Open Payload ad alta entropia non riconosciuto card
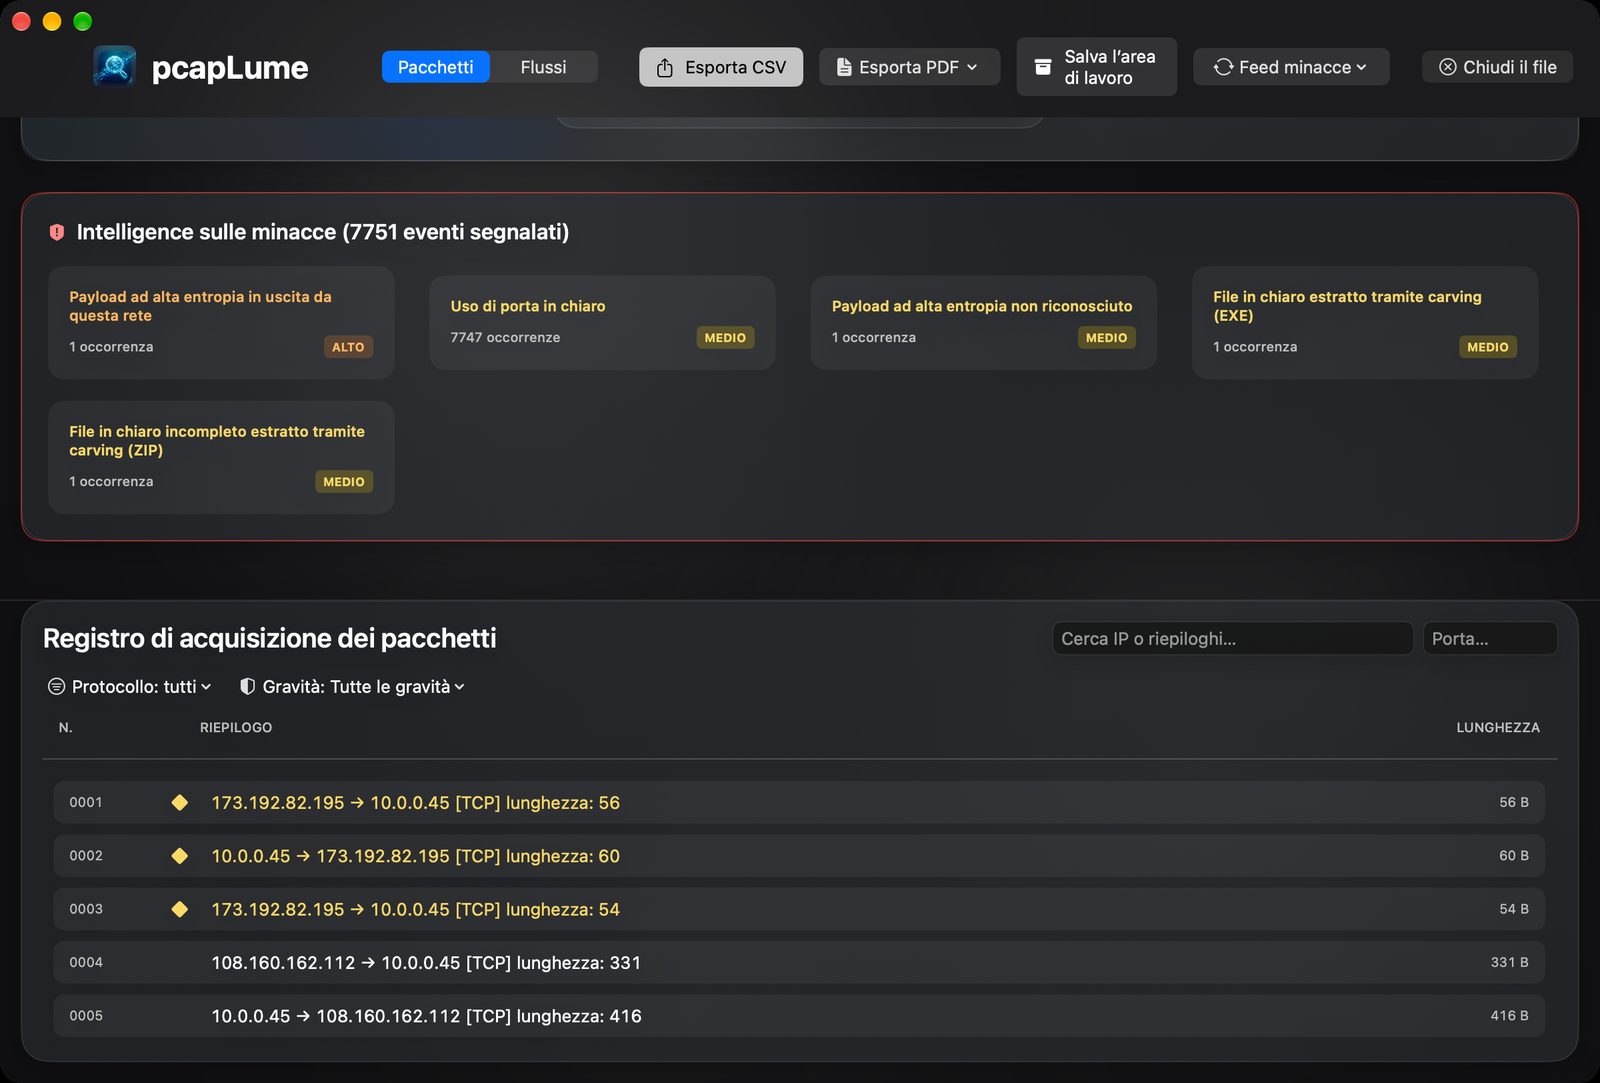The height and width of the screenshot is (1083, 1600). click(x=984, y=322)
